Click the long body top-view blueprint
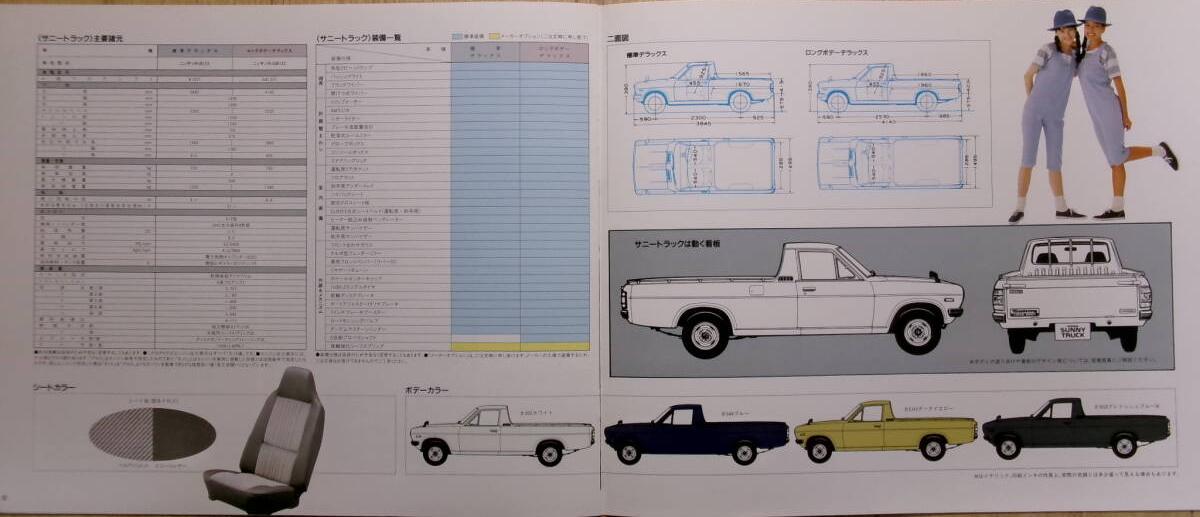The width and height of the screenshot is (1200, 517). (x=890, y=162)
